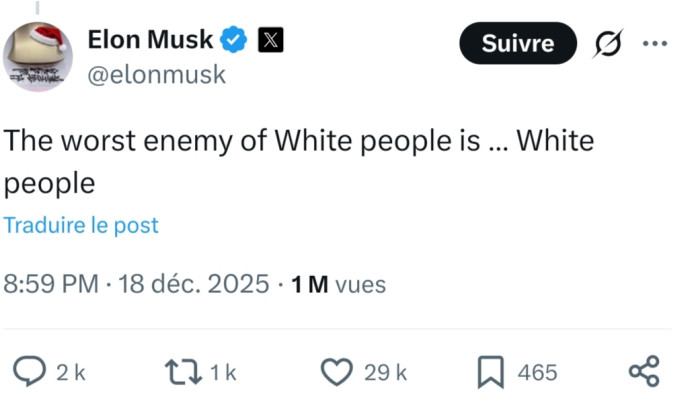Click the 29 k likes count
This screenshot has width=700, height=410.
pyautogui.click(x=385, y=373)
